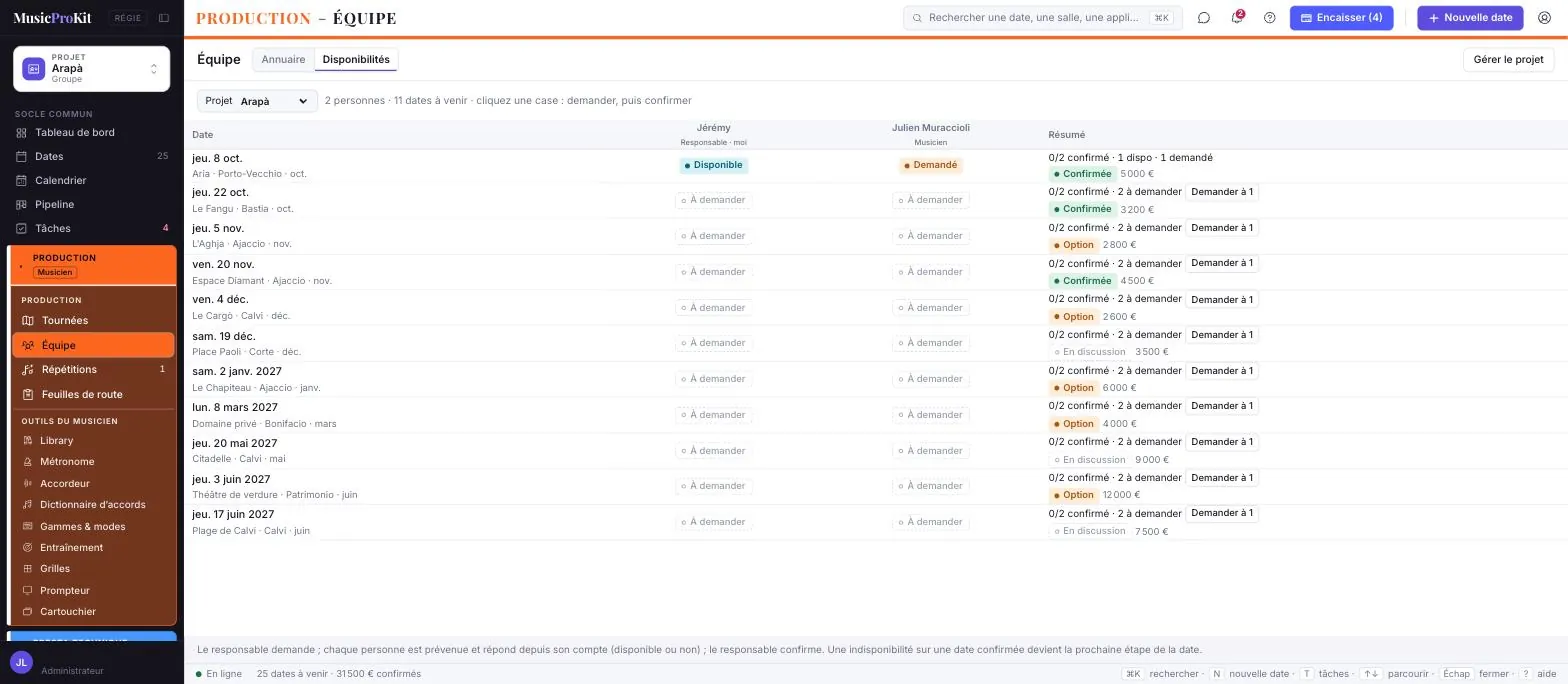Screen dimensions: 1568x684
Task: Toggle Jérémy's À demander cell for lun. 8 mars 2027
Action: tap(713, 415)
